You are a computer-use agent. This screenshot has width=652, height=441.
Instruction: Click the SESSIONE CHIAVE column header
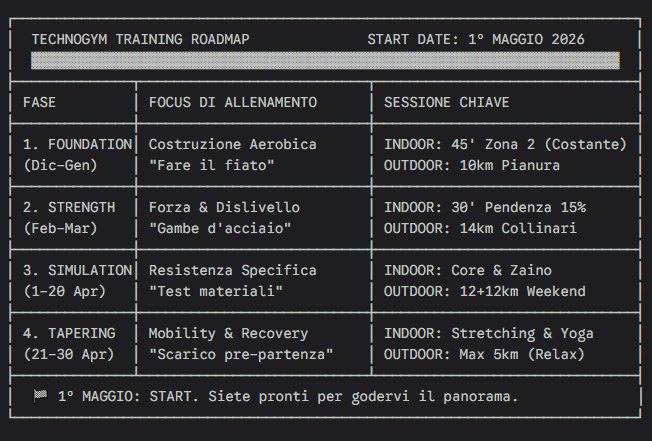[x=447, y=103]
